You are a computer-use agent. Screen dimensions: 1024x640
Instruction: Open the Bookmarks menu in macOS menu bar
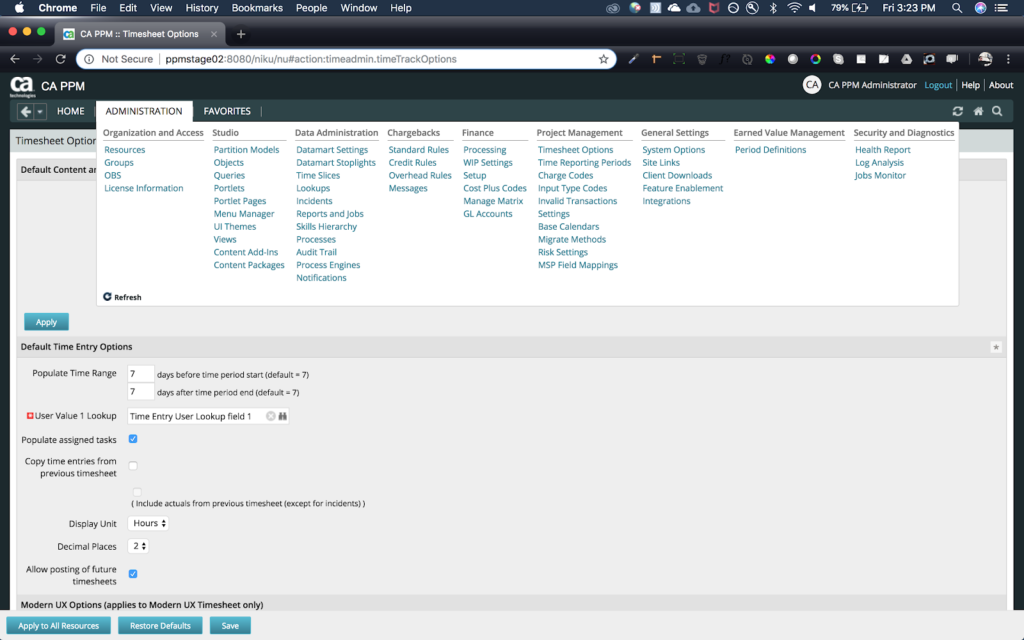point(257,8)
